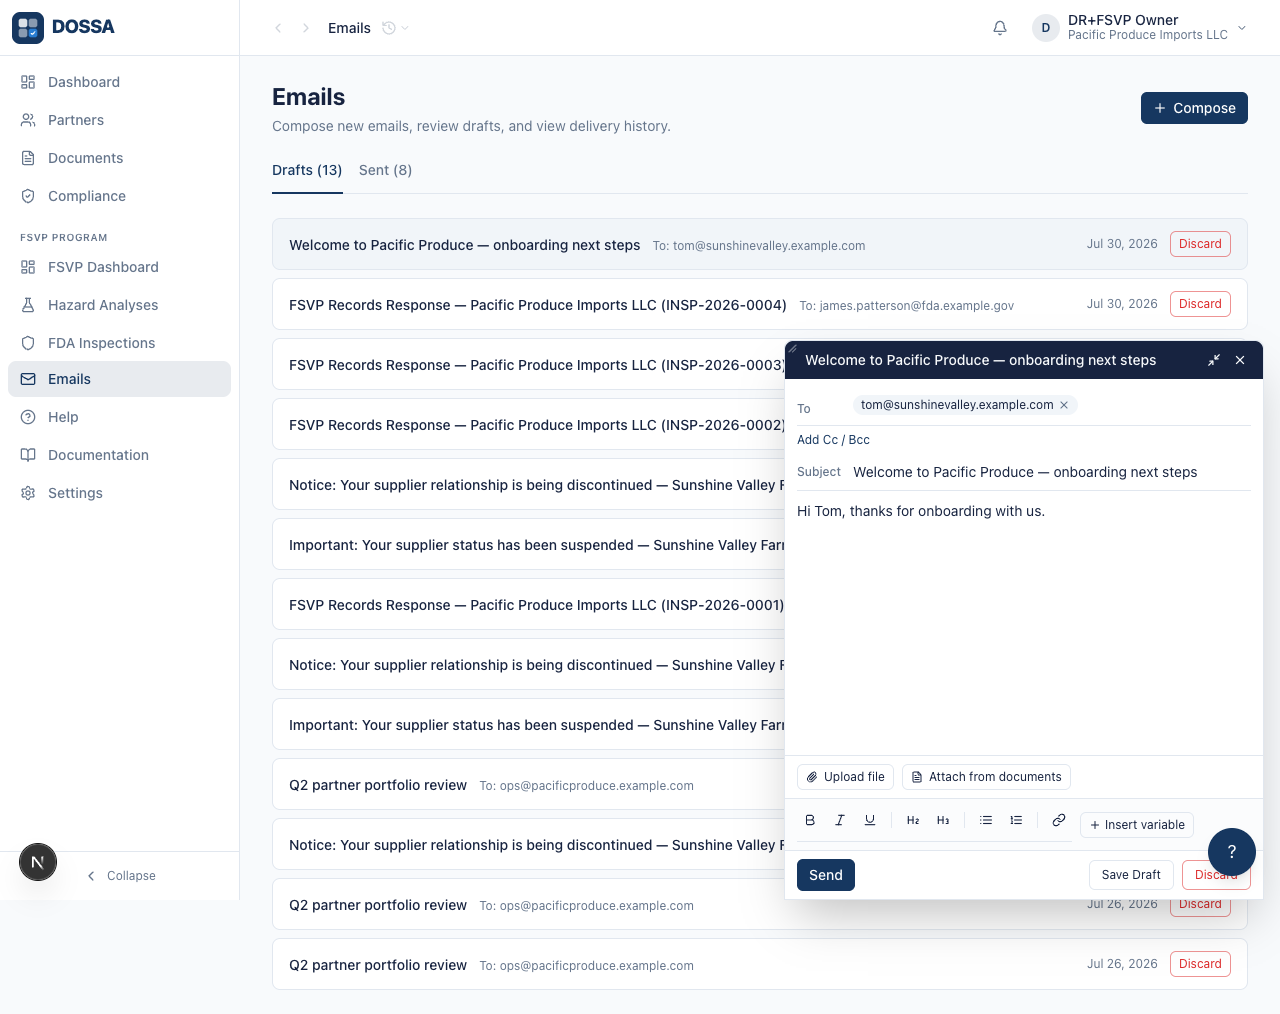Open the help question mark bubble

pos(1232,852)
